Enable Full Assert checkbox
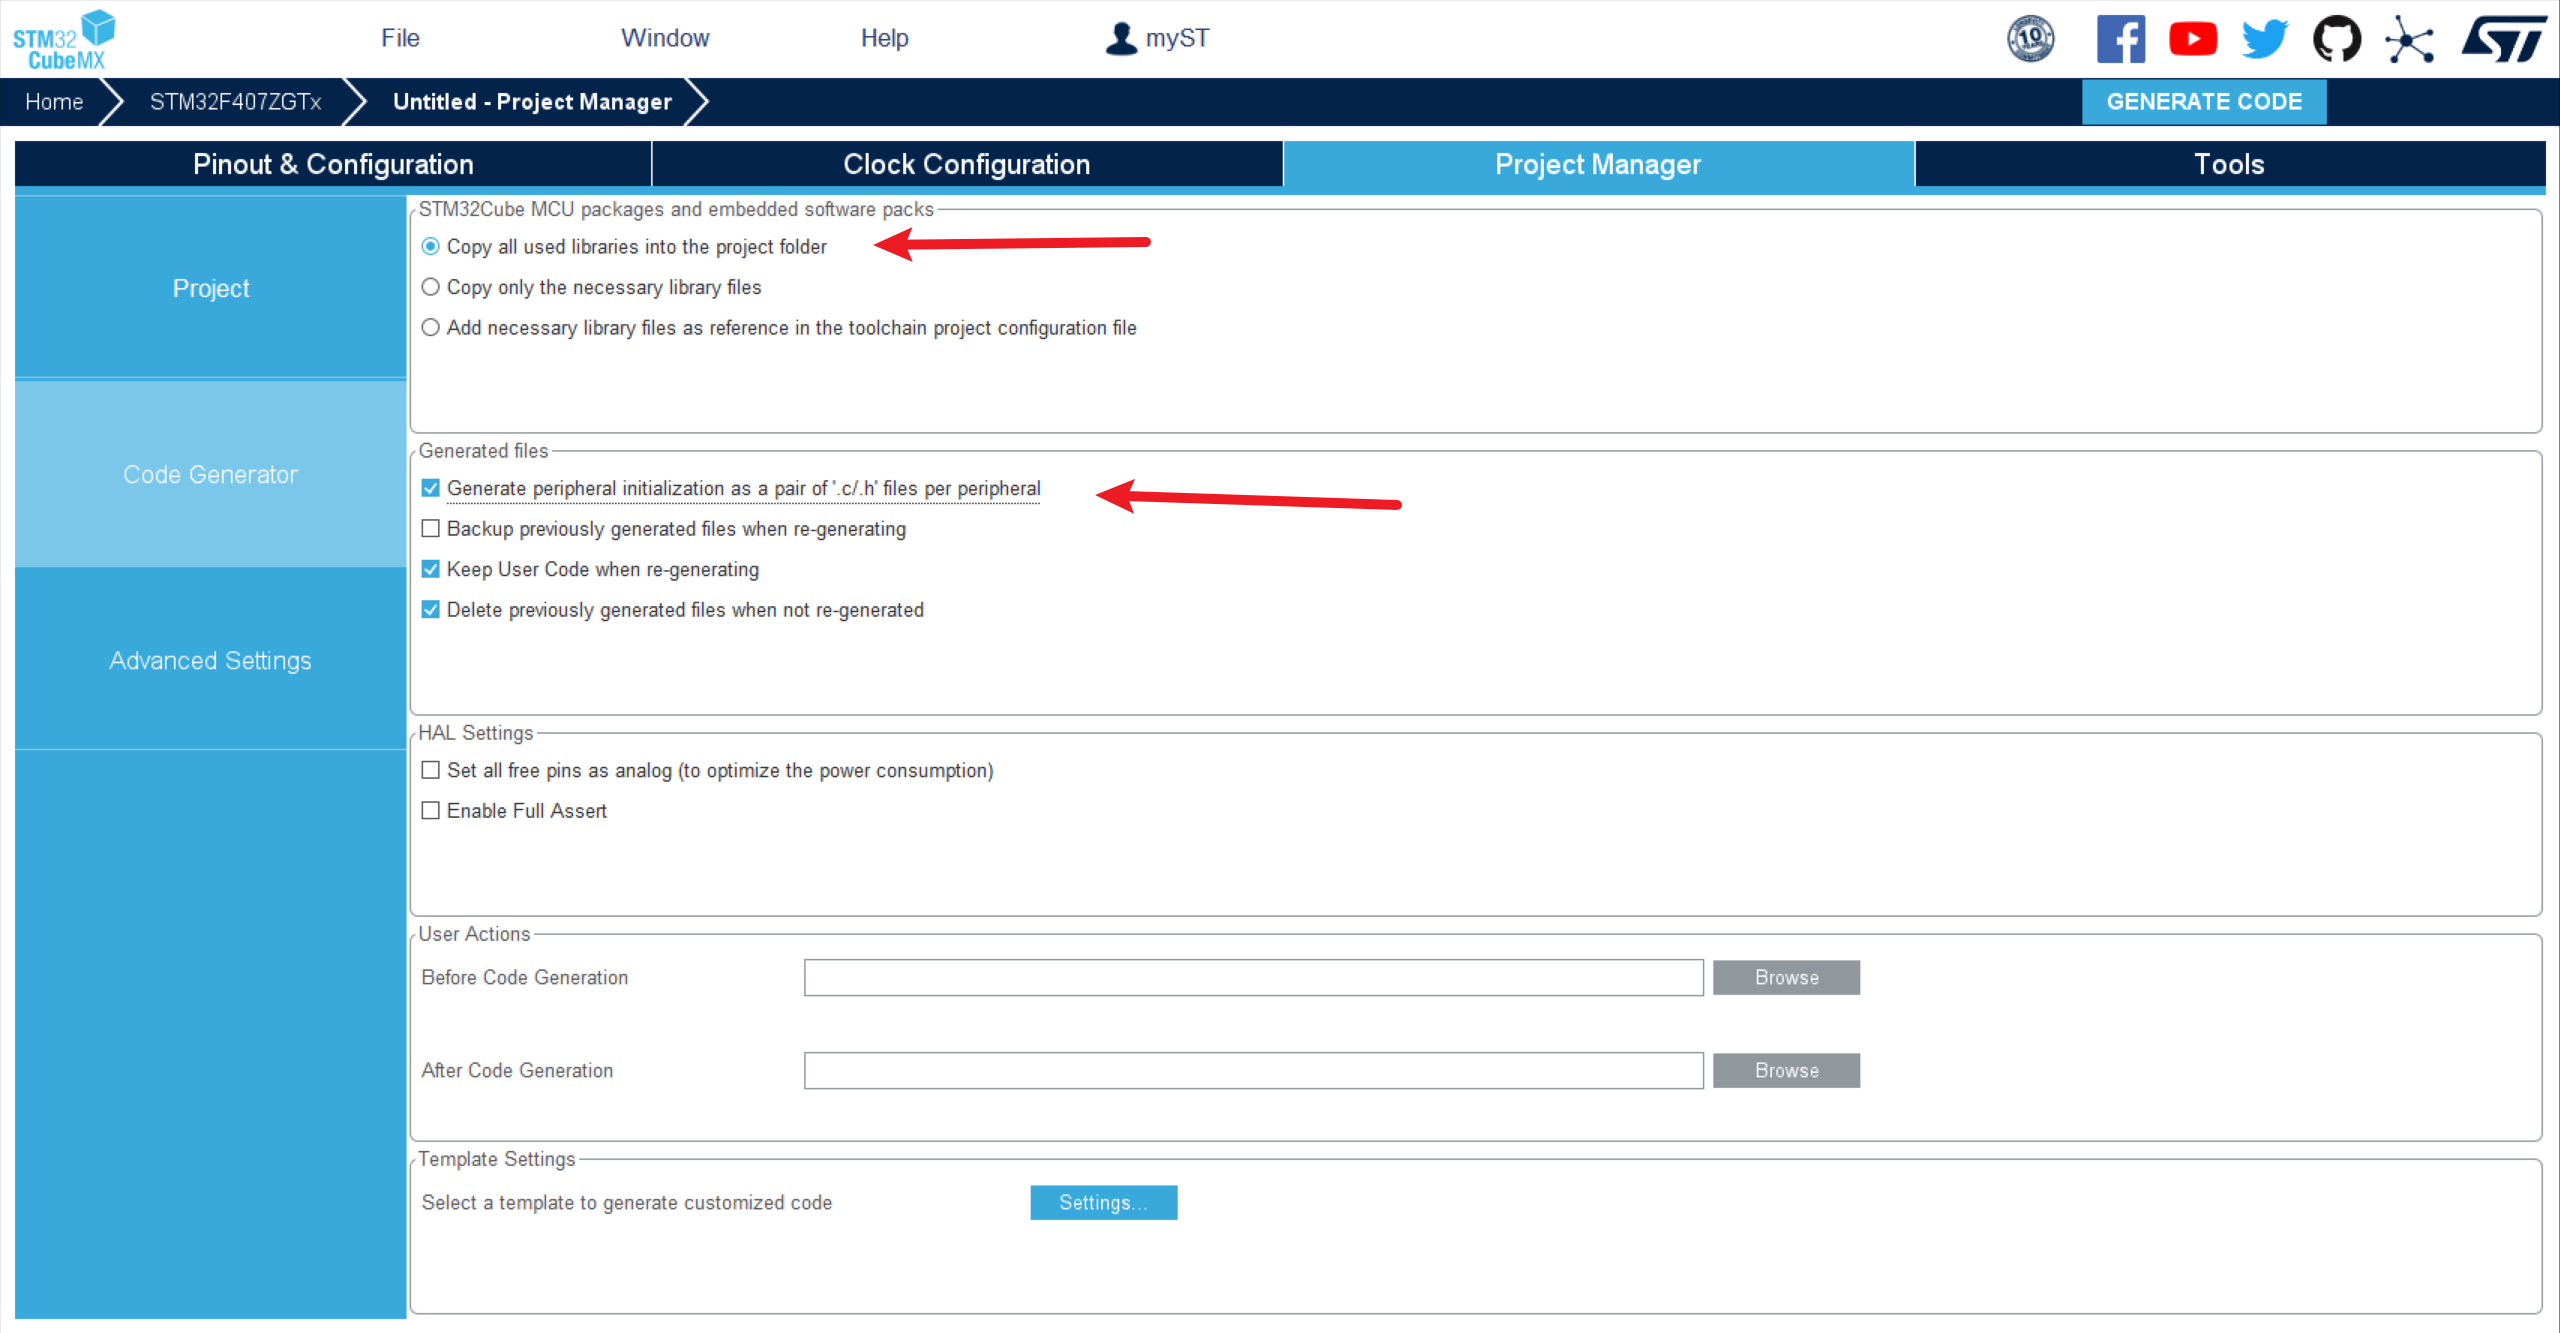 [431, 810]
